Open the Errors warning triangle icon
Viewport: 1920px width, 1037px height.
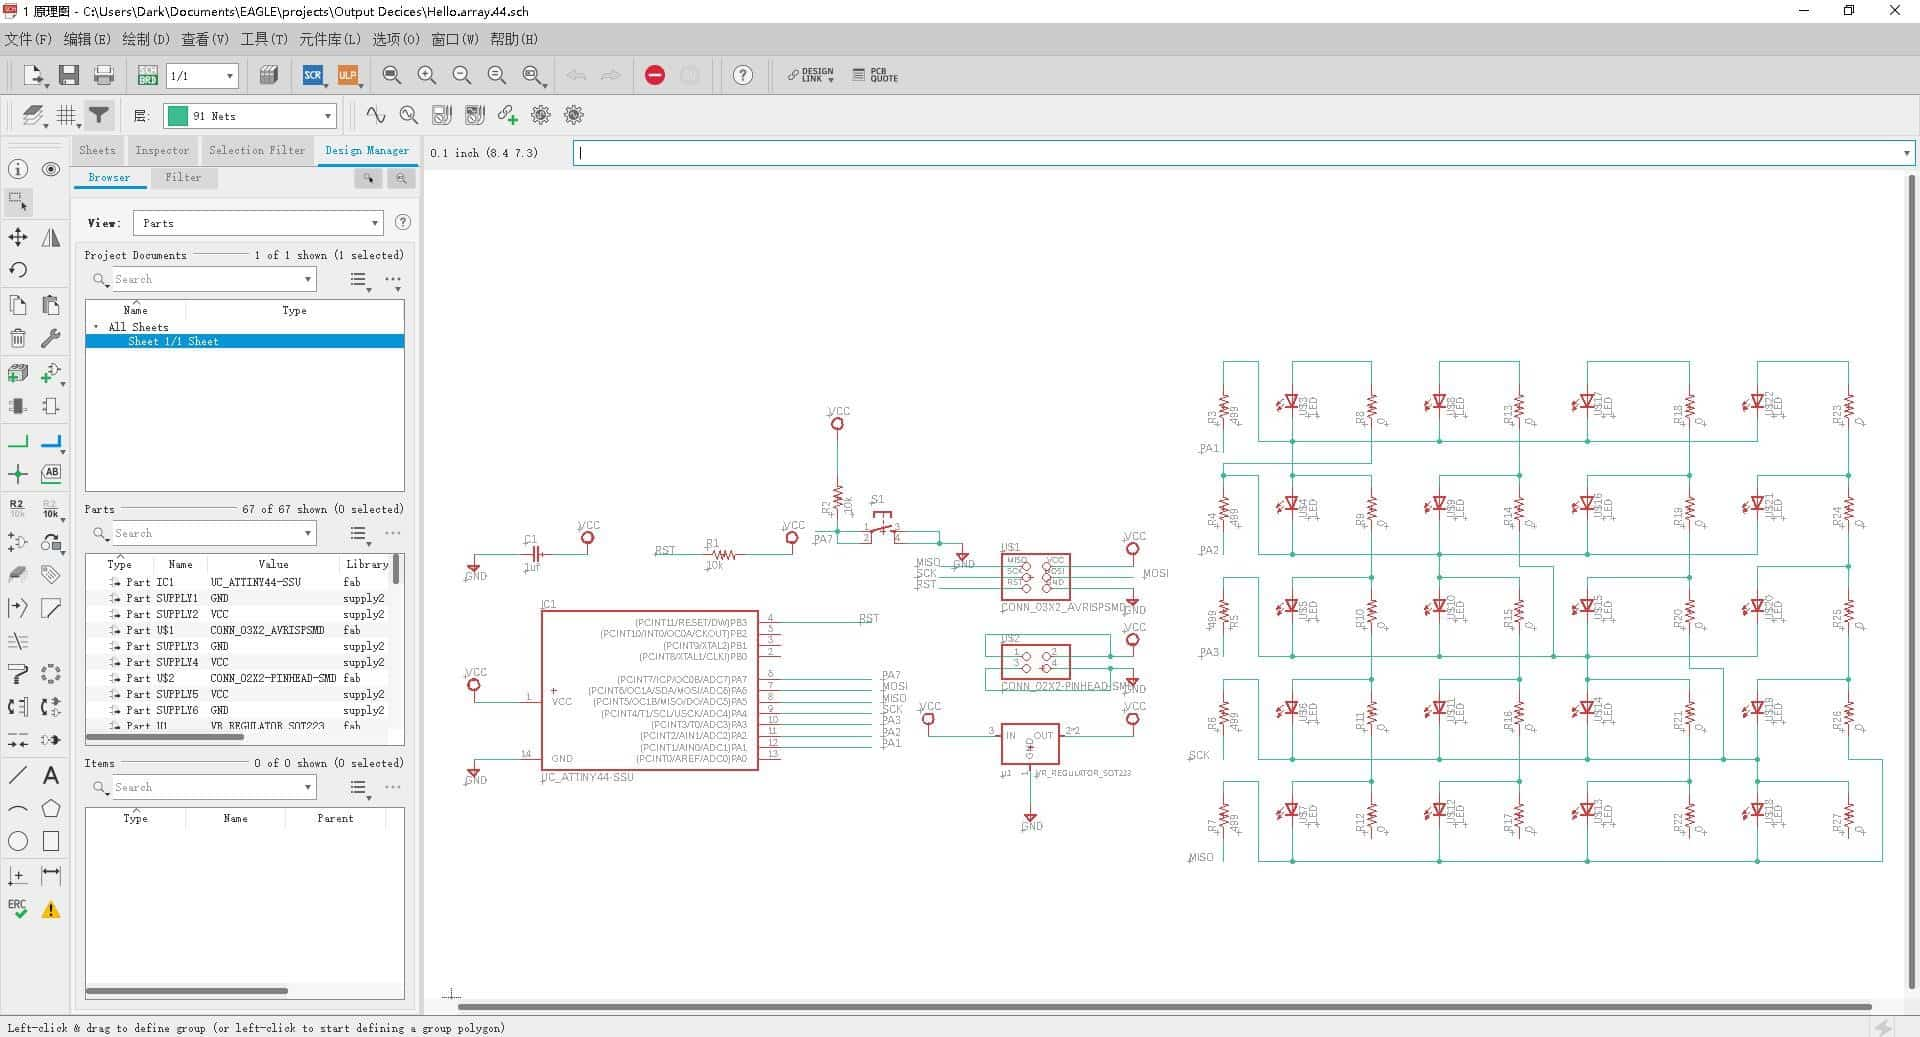click(51, 910)
